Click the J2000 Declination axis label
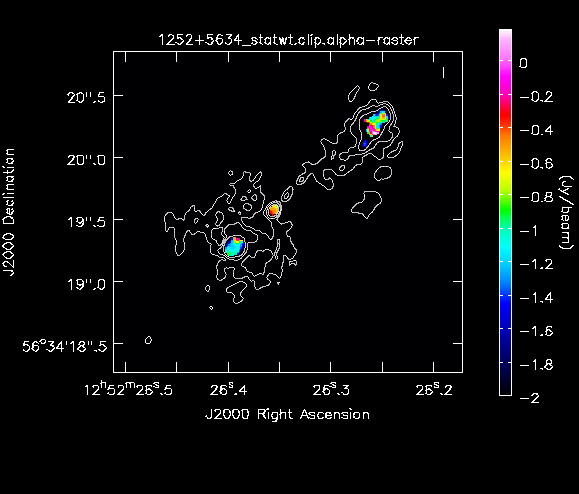 coord(9,212)
